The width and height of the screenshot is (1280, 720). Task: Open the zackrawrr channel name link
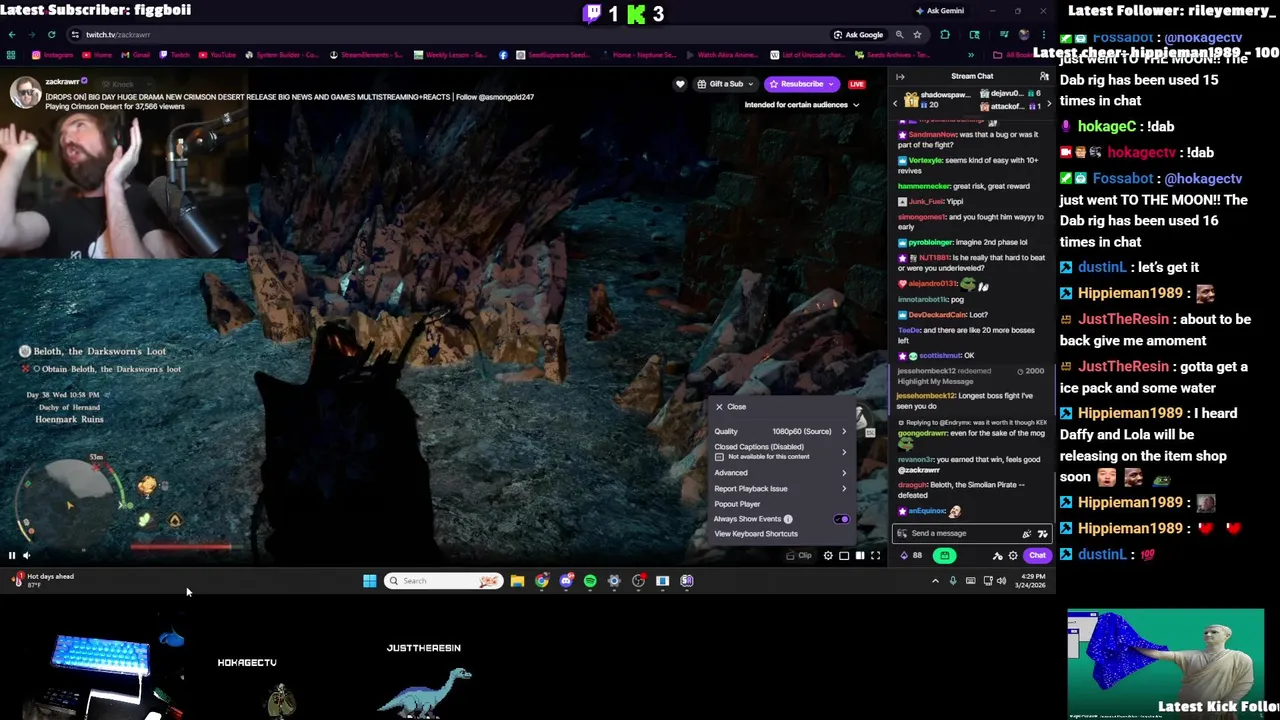point(62,82)
